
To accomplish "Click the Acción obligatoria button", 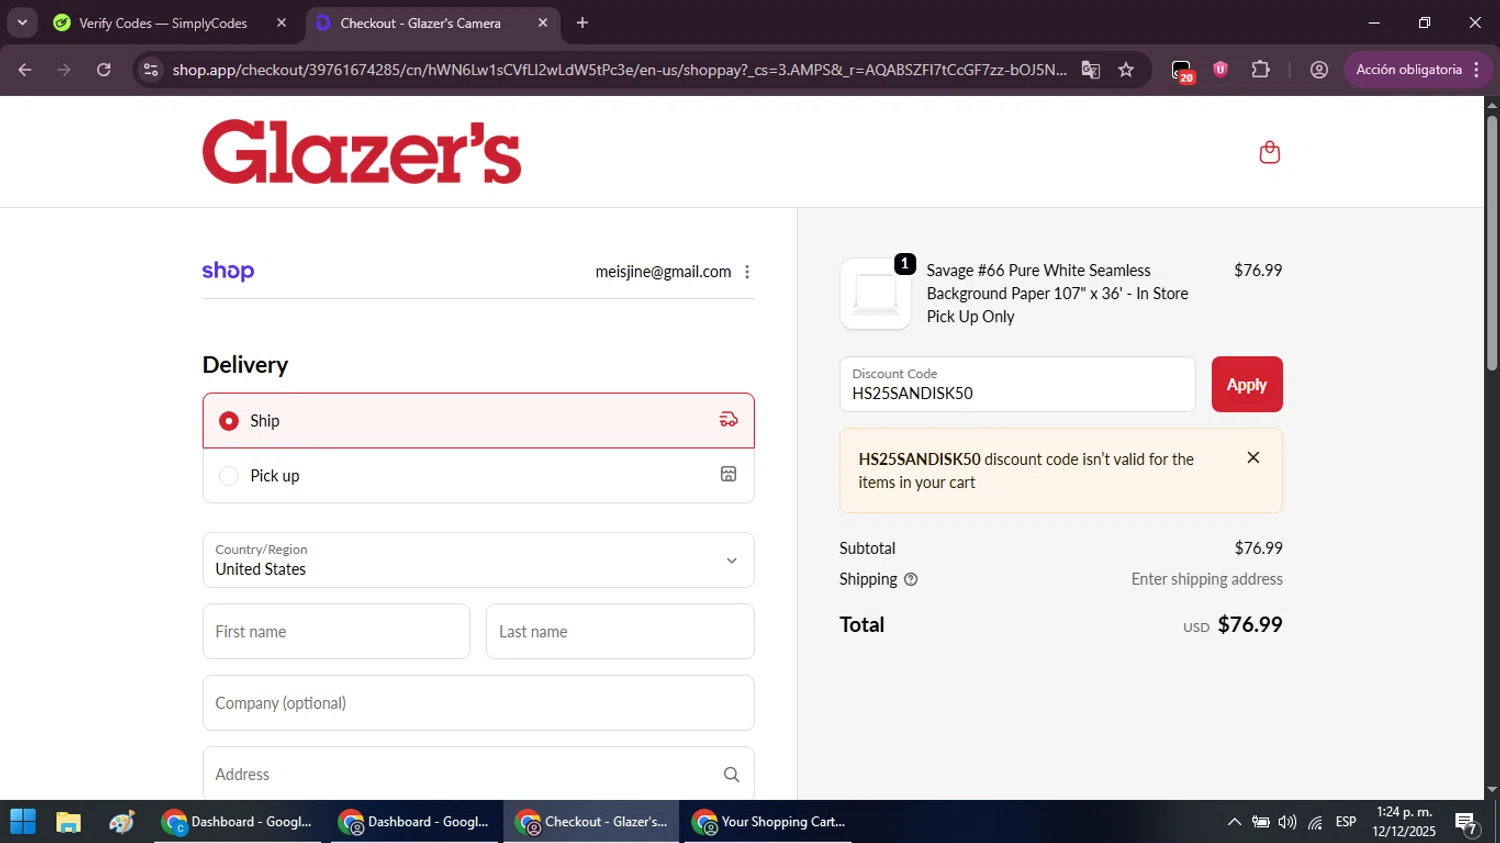I will click(x=1418, y=70).
